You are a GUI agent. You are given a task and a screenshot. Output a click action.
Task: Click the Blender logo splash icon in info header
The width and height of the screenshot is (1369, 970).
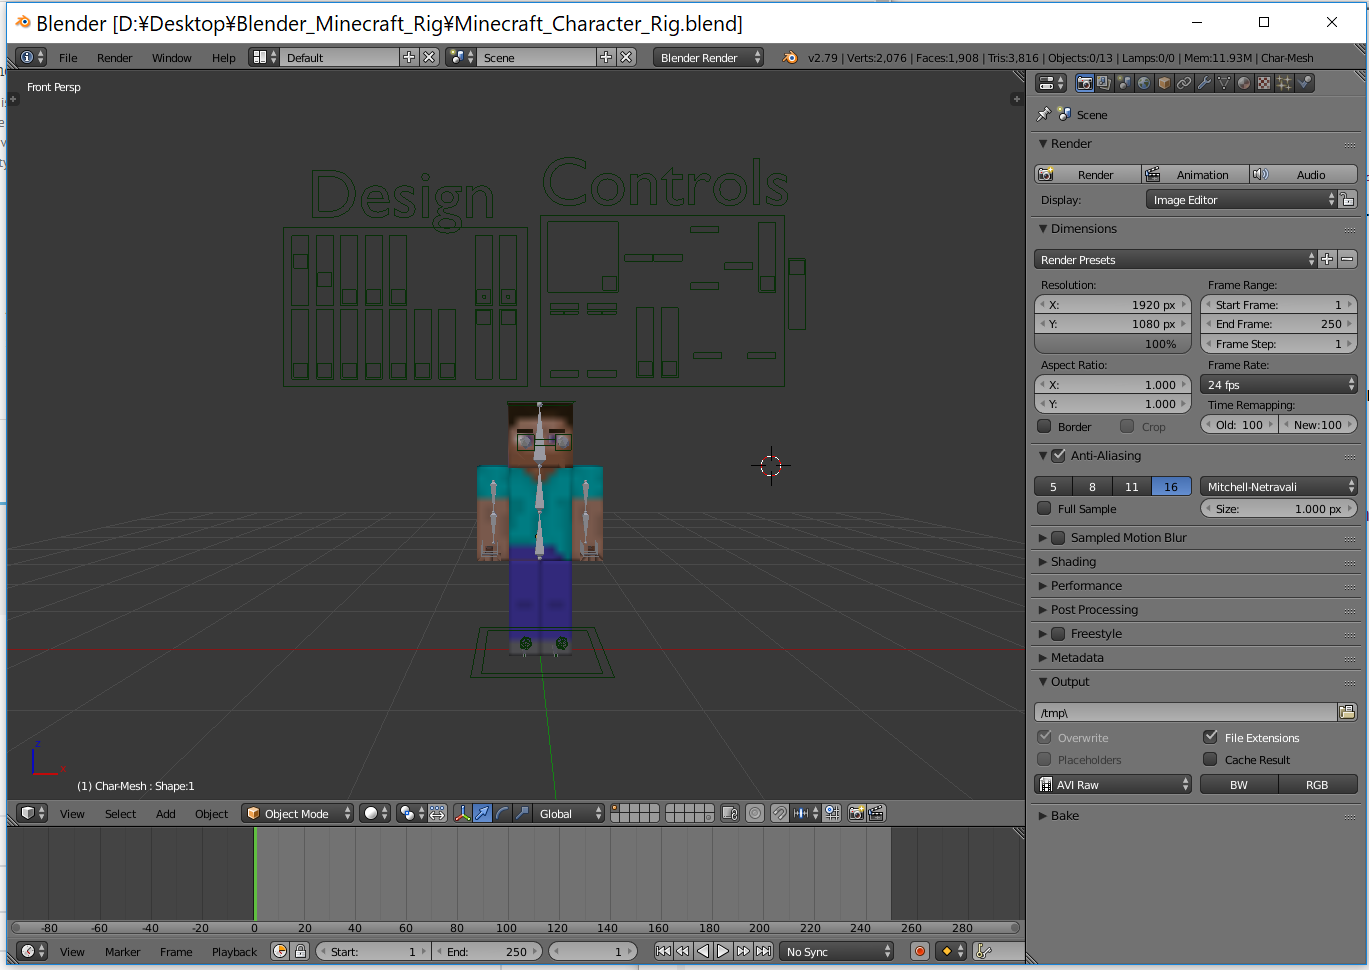click(790, 57)
